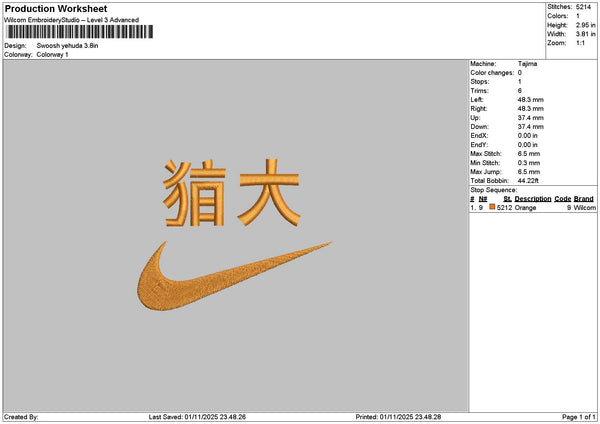This screenshot has height=424, width=600.
Task: Click the Down value 37.4 mm
Action: pyautogui.click(x=530, y=127)
